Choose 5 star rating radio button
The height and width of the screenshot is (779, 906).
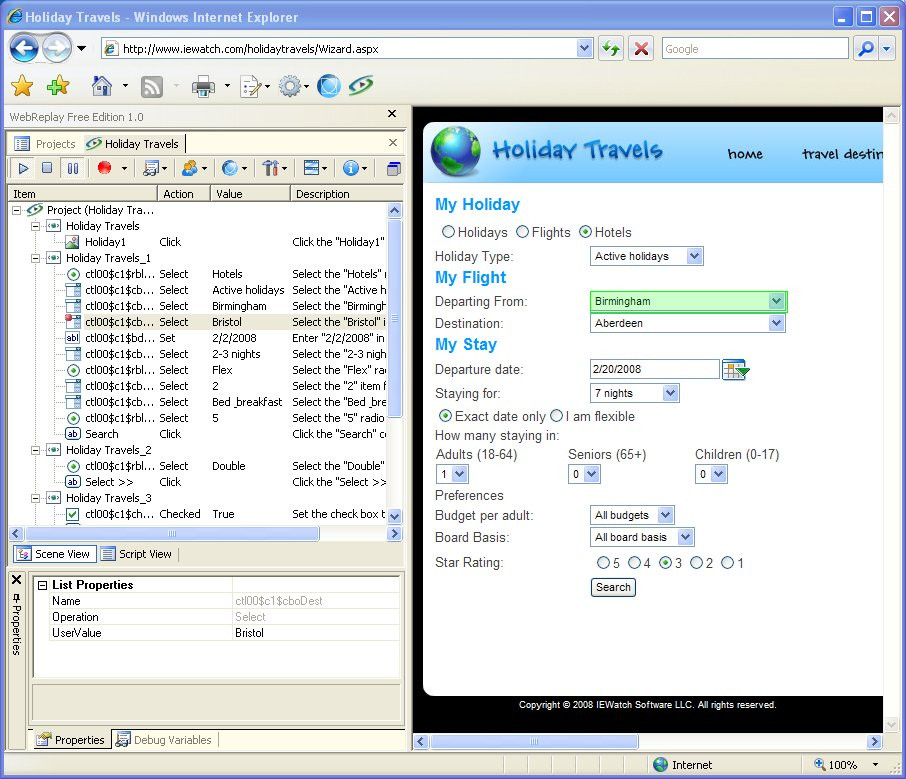[603, 563]
